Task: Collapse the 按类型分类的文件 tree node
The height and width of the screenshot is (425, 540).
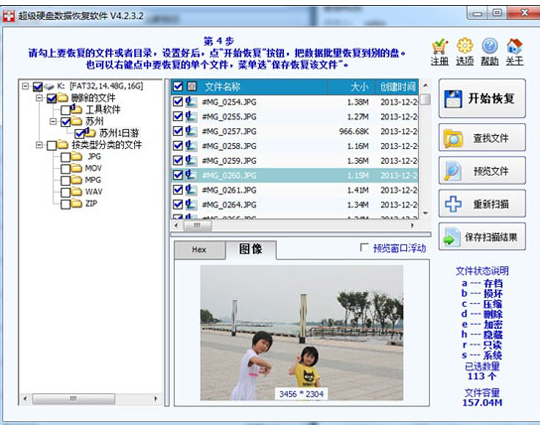Action: (39, 145)
